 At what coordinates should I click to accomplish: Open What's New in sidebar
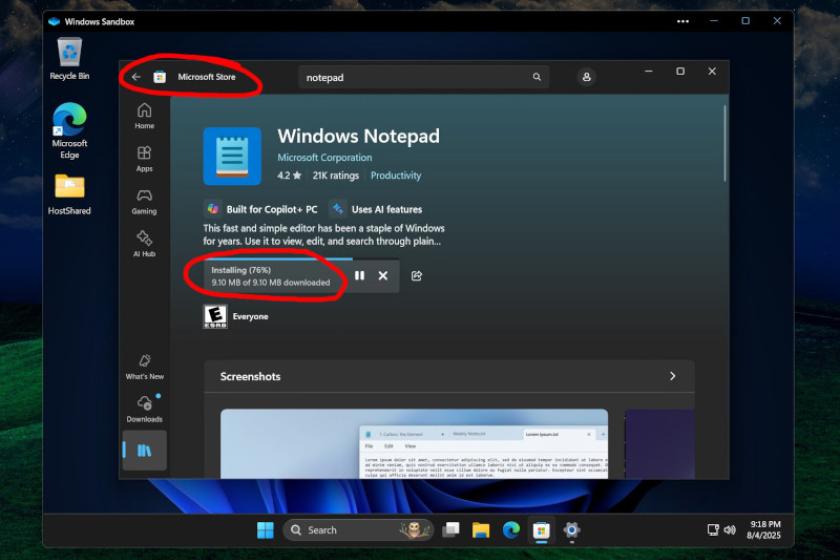tap(145, 367)
